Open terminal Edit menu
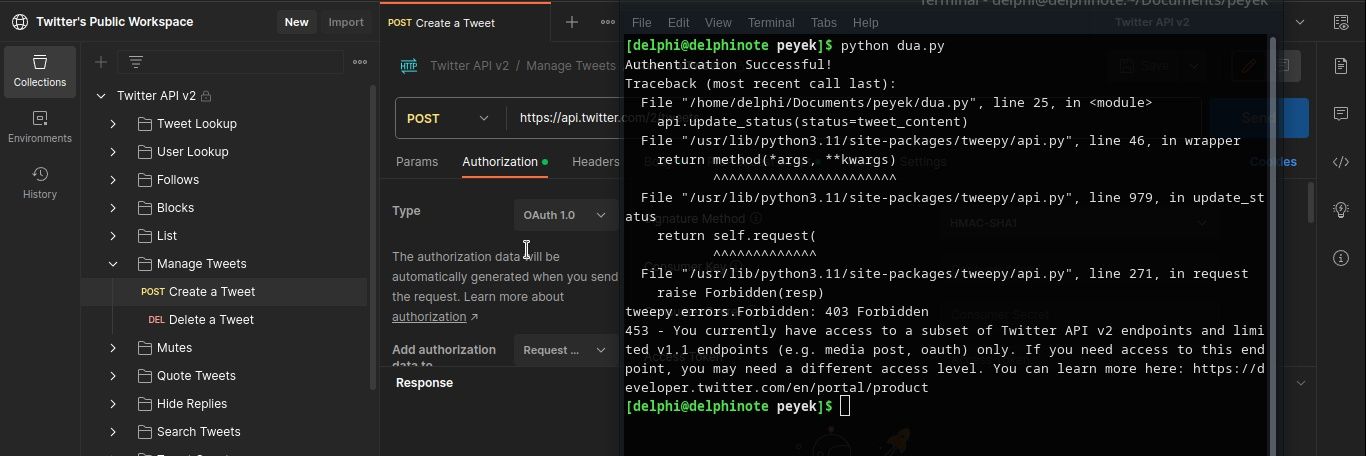 [x=678, y=22]
